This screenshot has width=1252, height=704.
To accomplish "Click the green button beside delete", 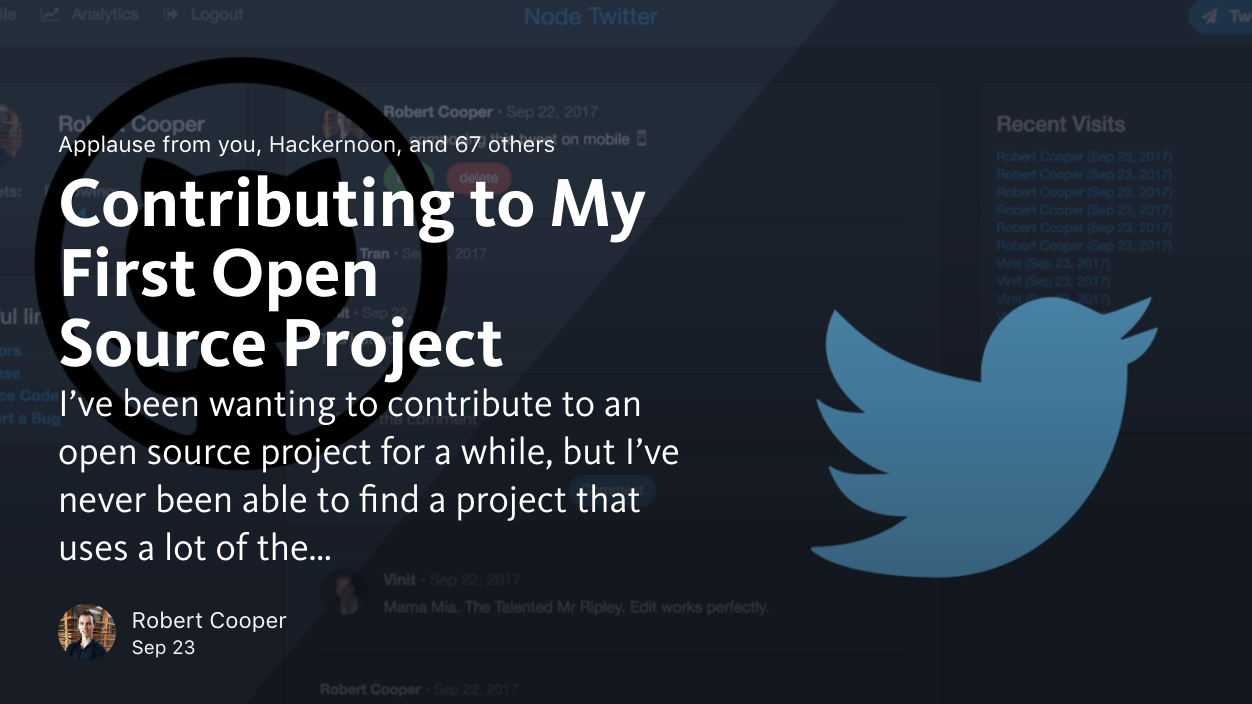I will click(408, 177).
